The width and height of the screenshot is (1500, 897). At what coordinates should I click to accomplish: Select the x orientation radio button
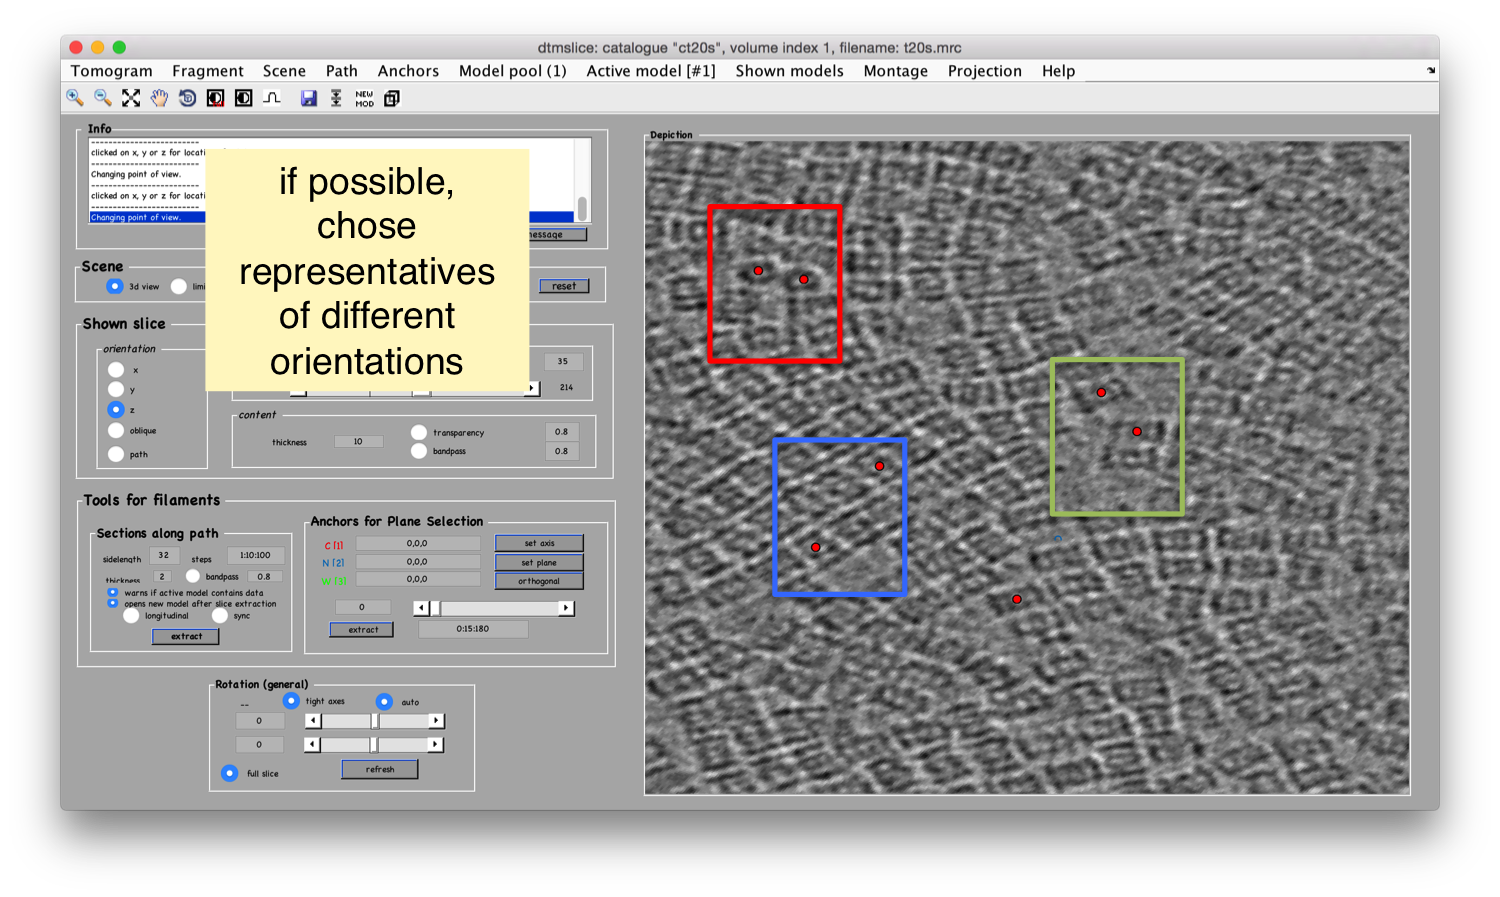(116, 370)
